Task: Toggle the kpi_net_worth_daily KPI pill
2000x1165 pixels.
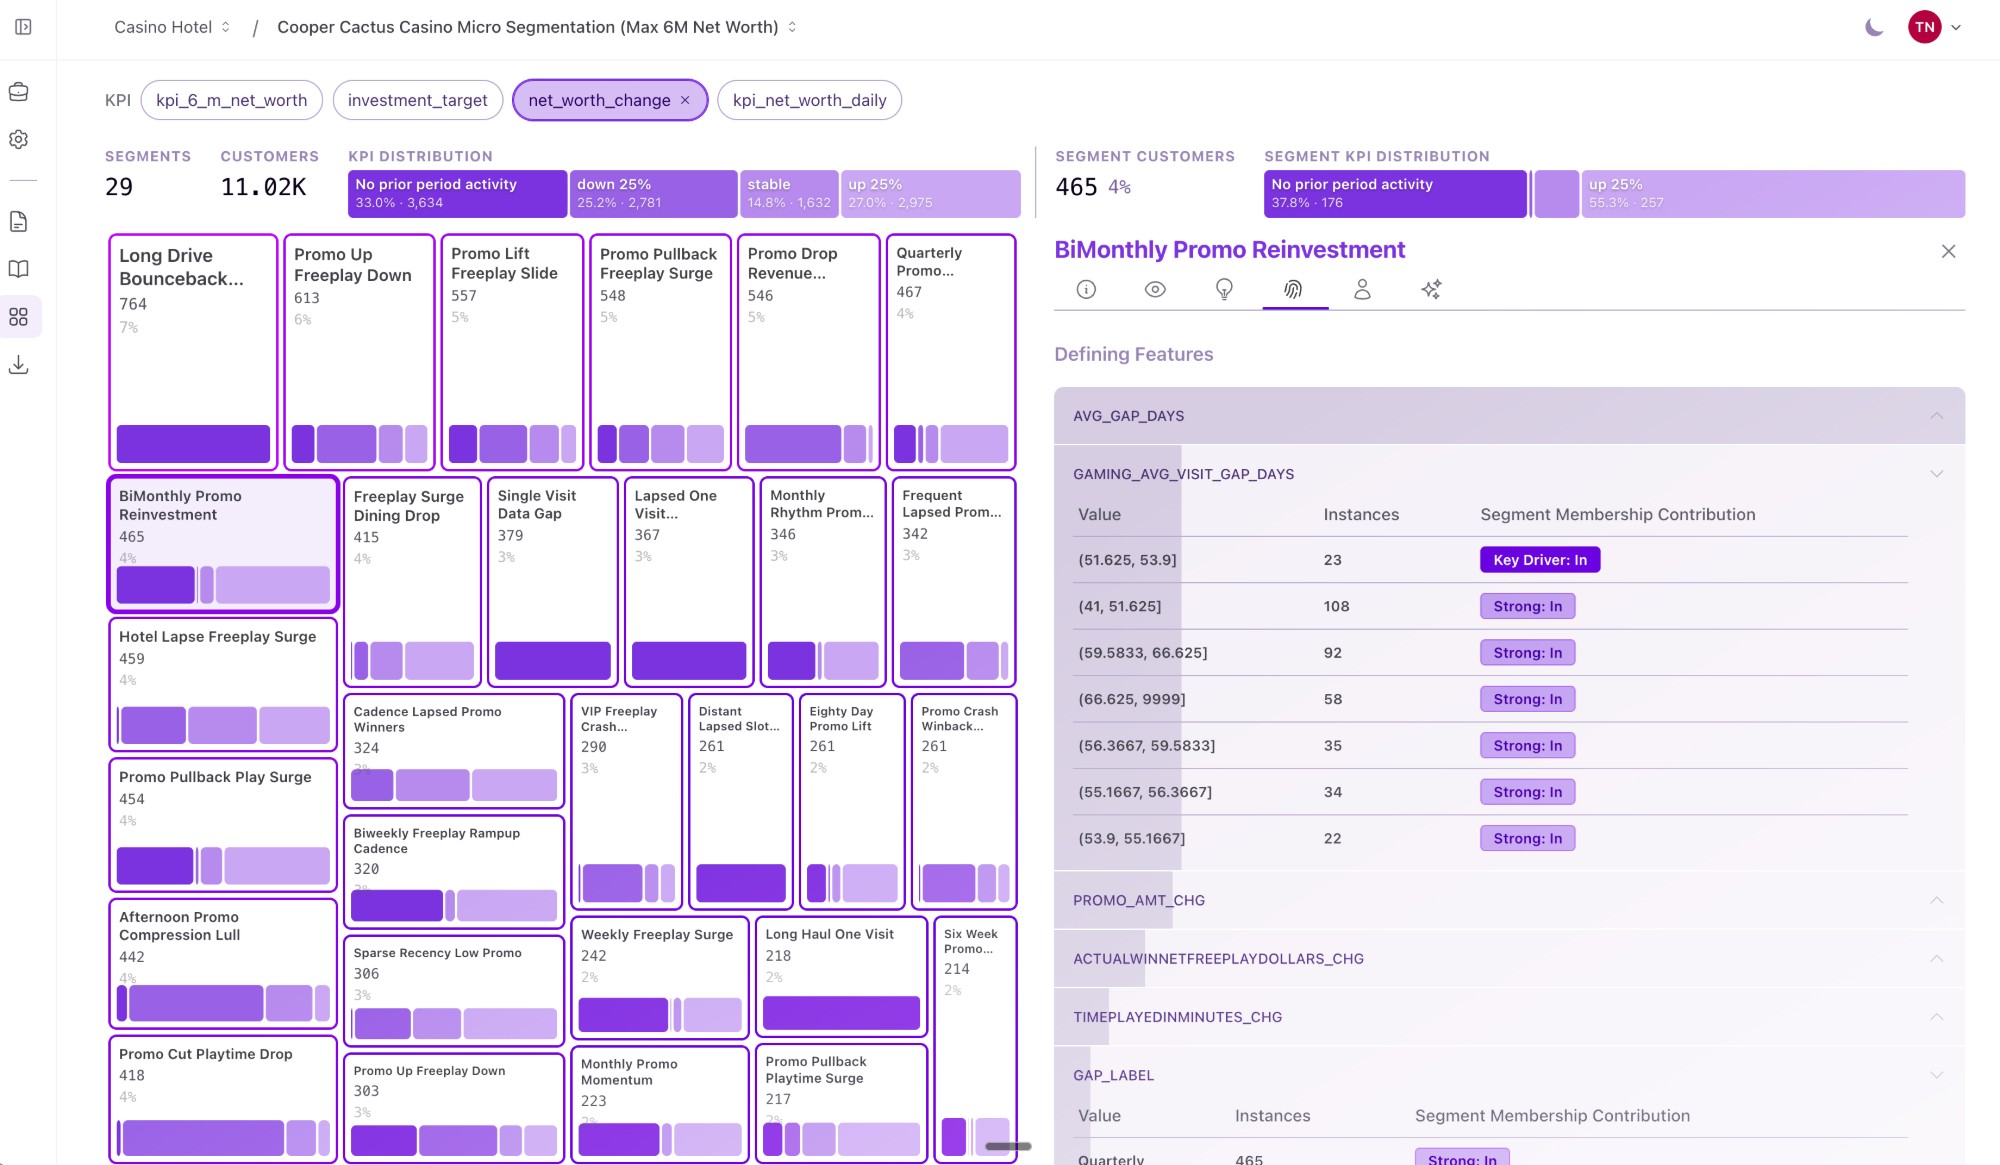Action: tap(809, 100)
